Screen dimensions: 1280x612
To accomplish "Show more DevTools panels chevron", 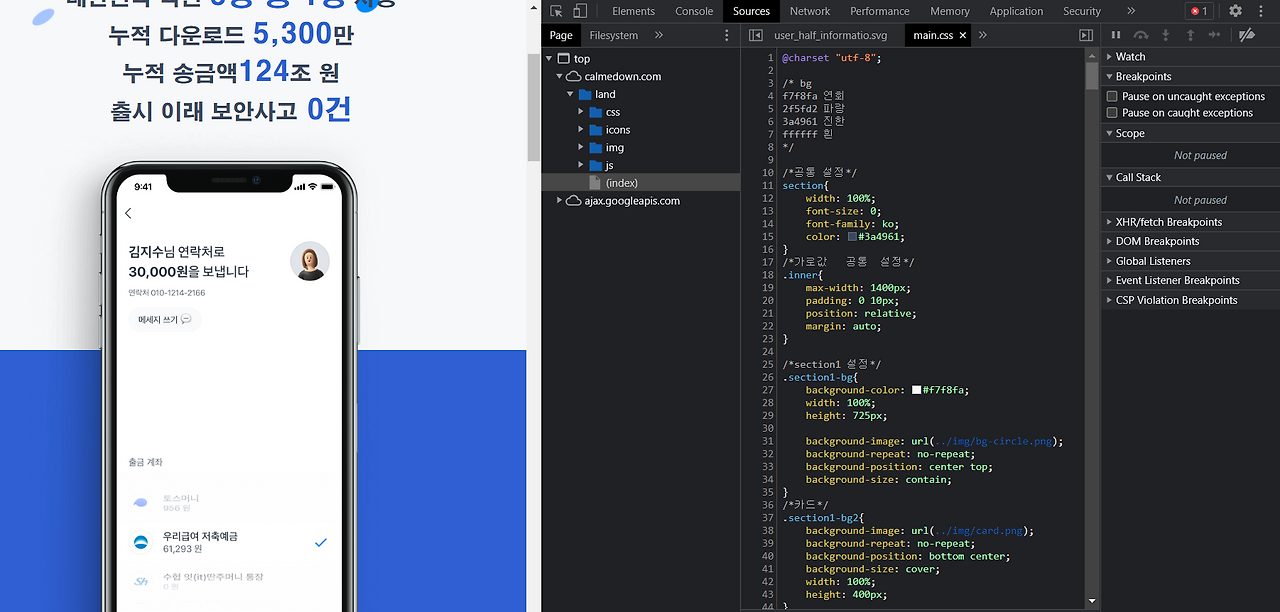I will click(1131, 11).
